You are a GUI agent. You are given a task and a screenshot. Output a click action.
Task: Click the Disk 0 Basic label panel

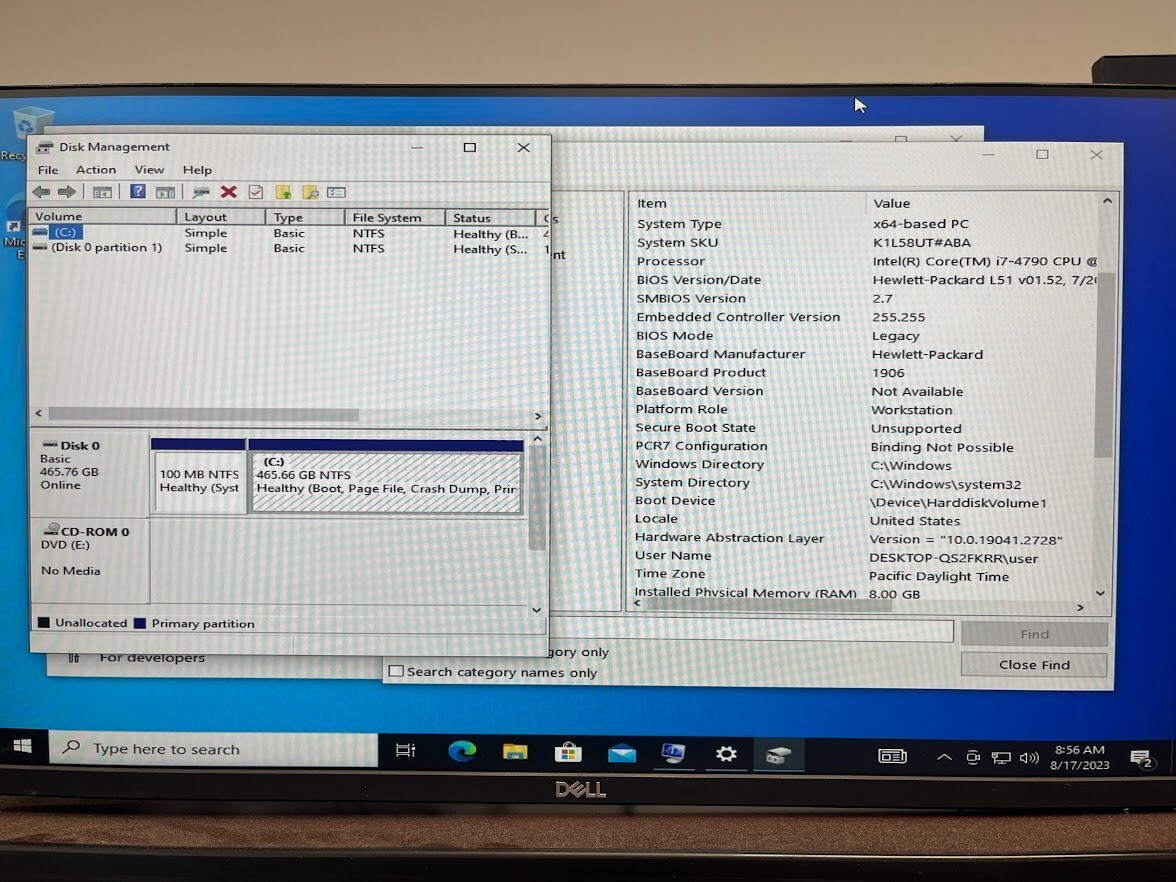click(x=89, y=474)
